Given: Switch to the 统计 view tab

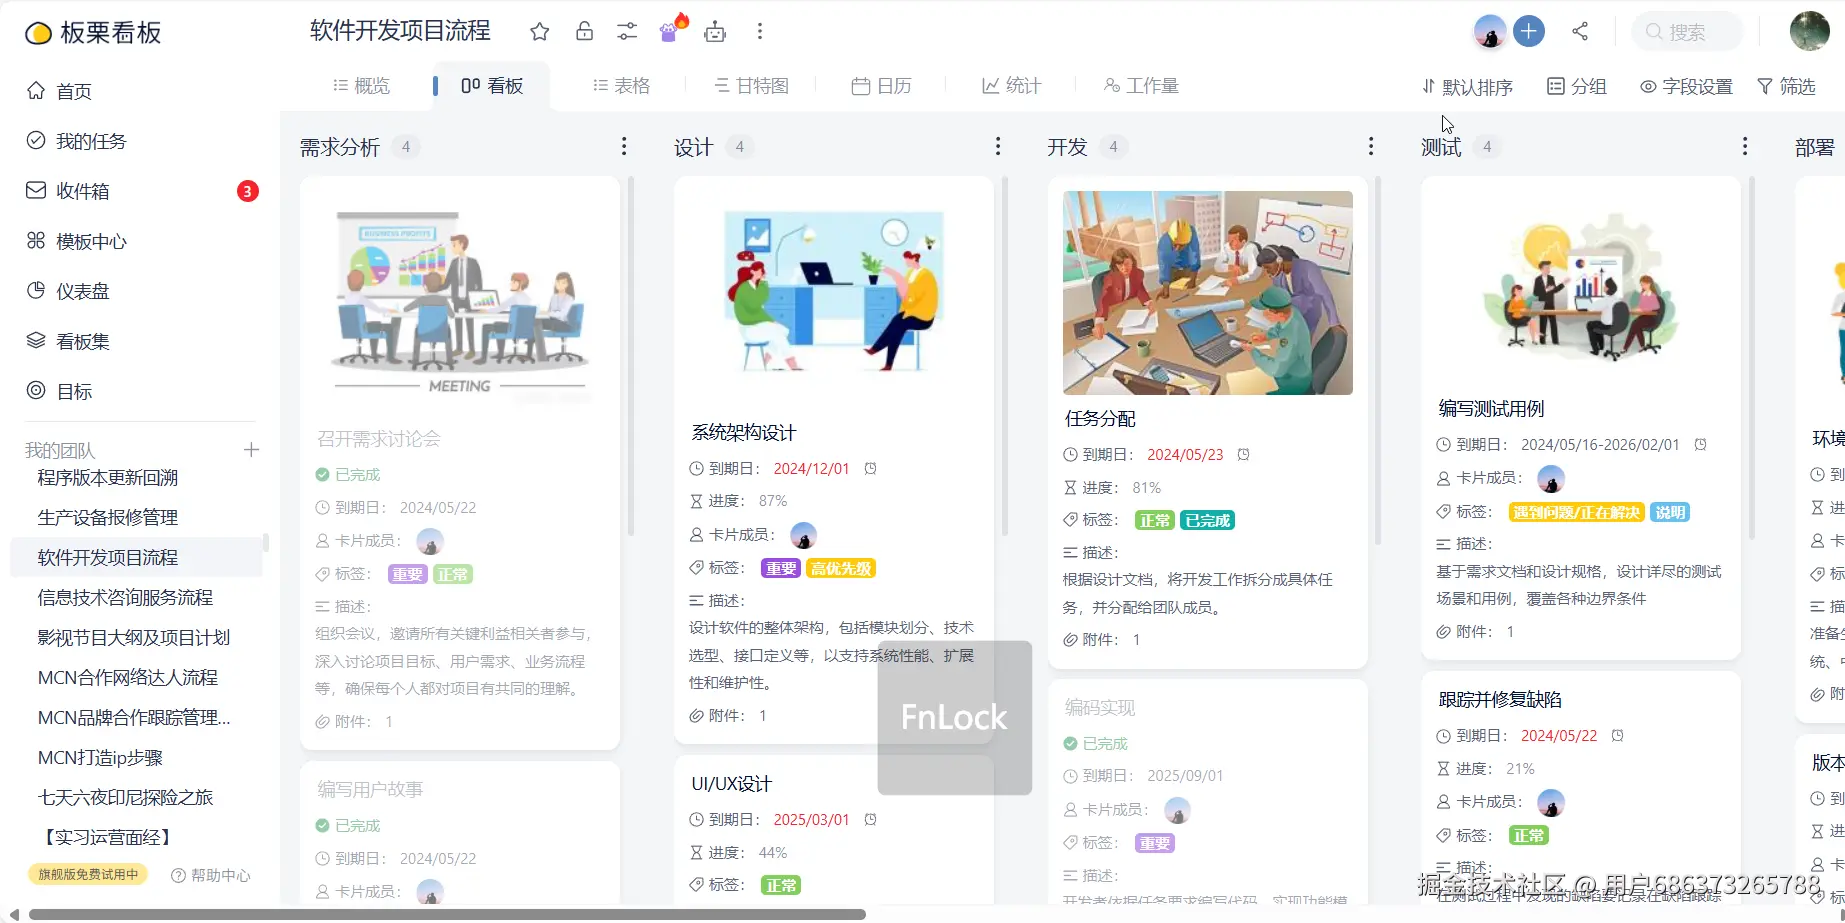Looking at the screenshot, I should tap(1012, 86).
